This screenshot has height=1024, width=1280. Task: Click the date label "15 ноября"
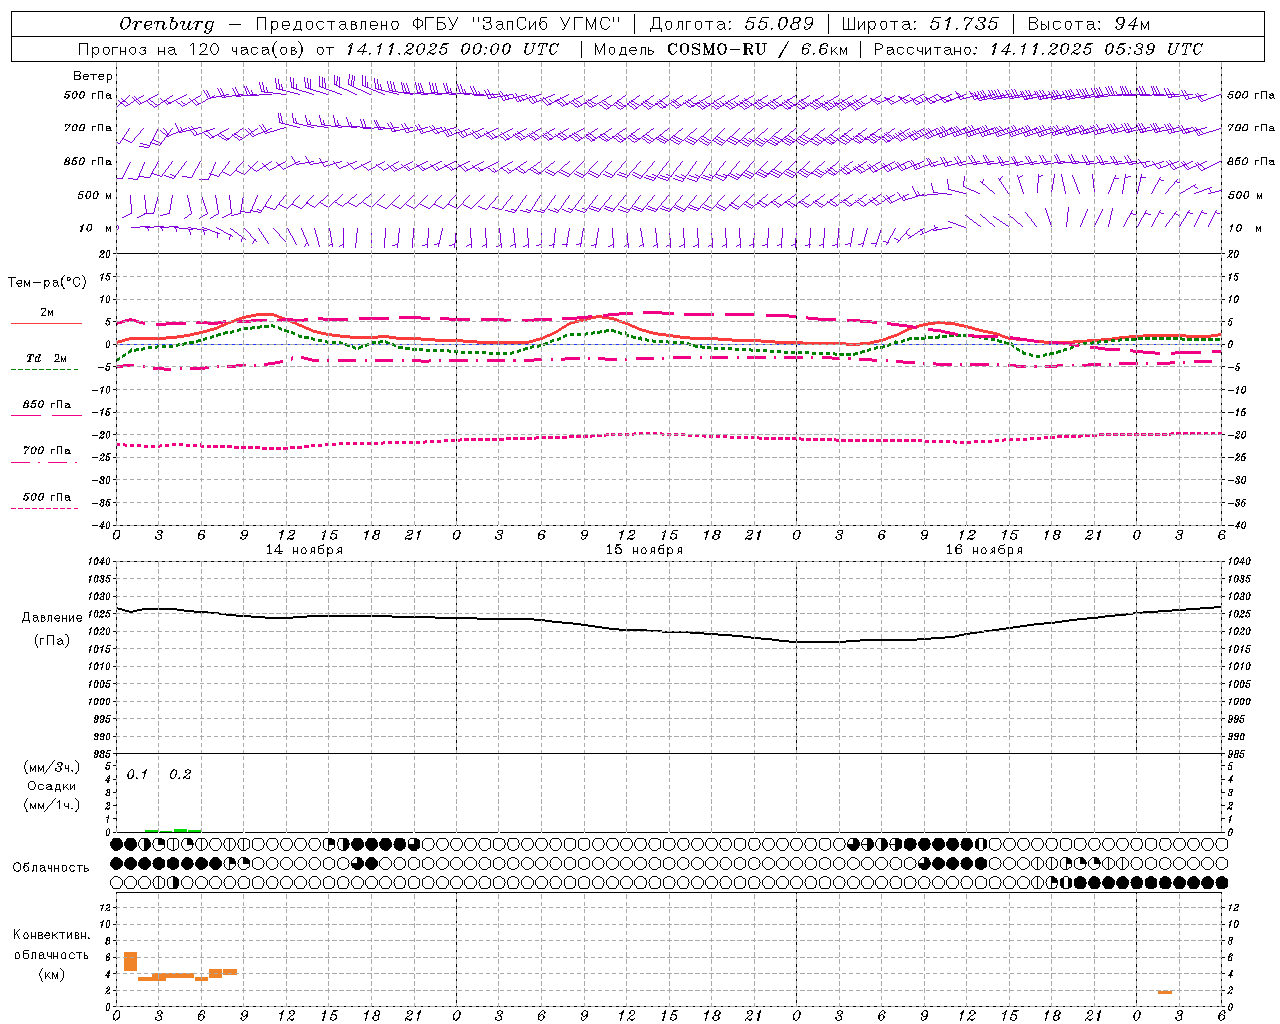pos(644,550)
